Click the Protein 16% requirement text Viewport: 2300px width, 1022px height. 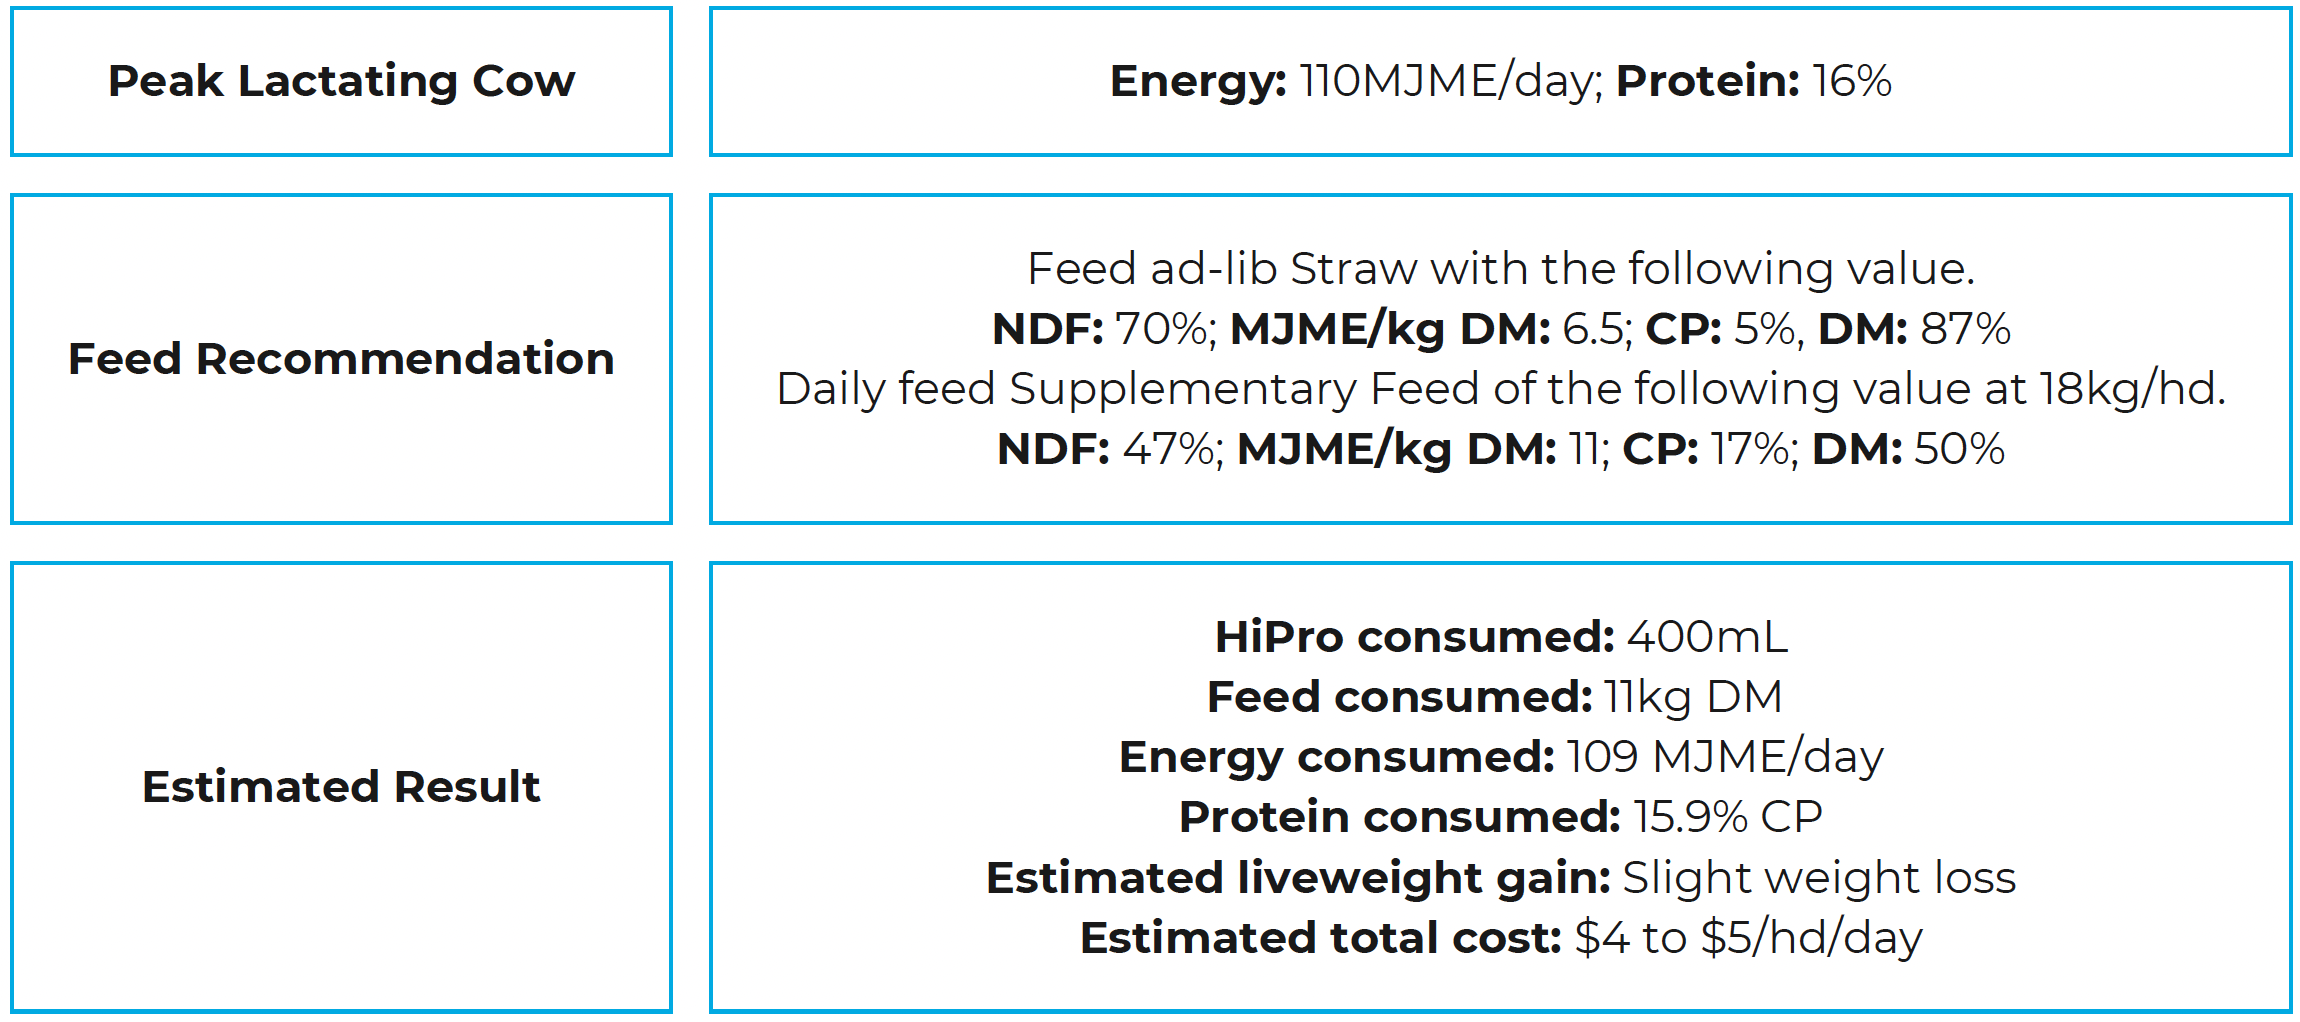coord(1753,81)
